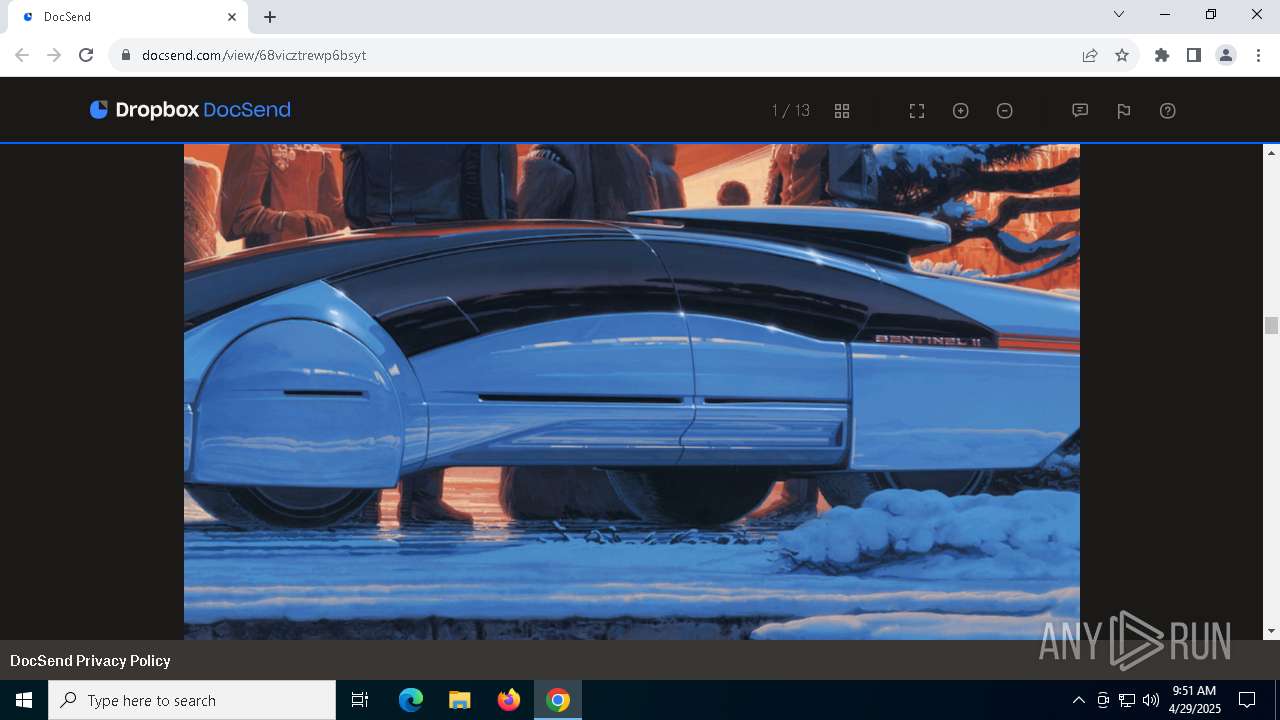Open the network status tray icon
This screenshot has height=720, width=1280.
point(1127,700)
